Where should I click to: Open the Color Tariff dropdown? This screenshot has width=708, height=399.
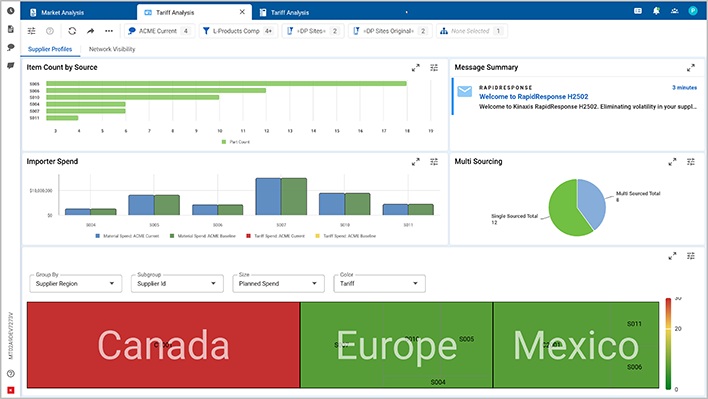(379, 283)
